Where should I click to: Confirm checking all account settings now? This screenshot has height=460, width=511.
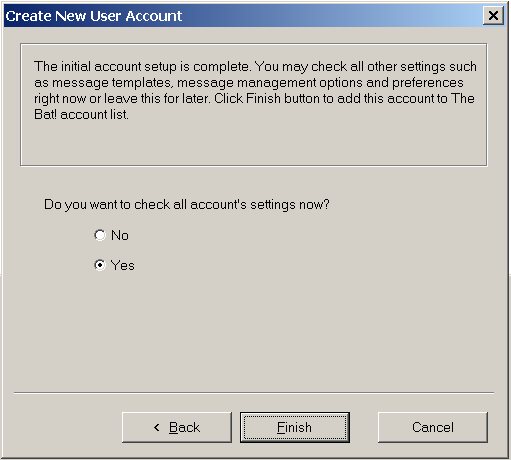(x=100, y=265)
